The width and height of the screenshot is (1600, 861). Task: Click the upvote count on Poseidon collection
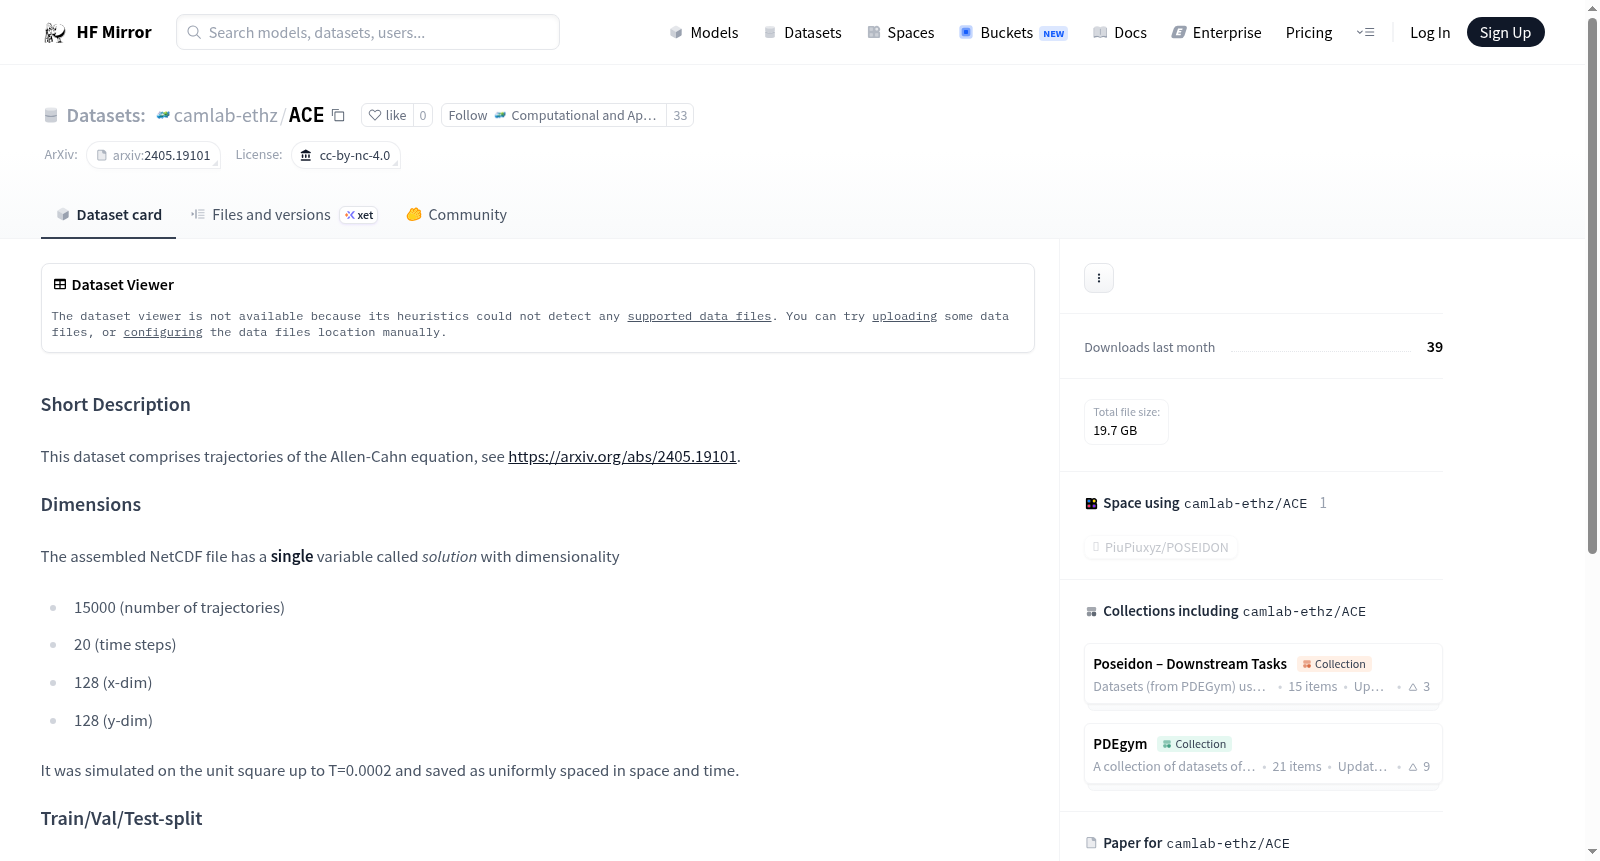tap(1420, 687)
